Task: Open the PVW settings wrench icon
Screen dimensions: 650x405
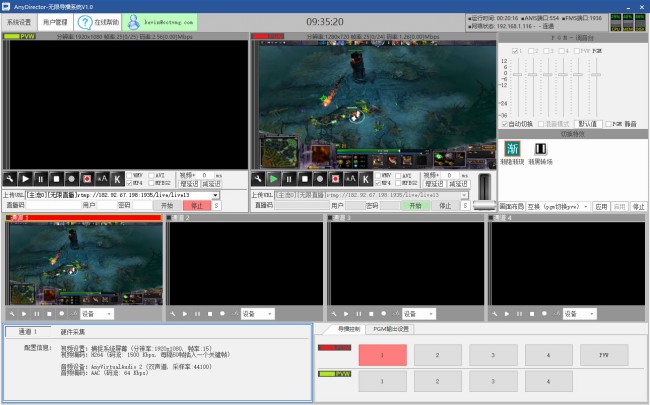Action: pos(10,179)
